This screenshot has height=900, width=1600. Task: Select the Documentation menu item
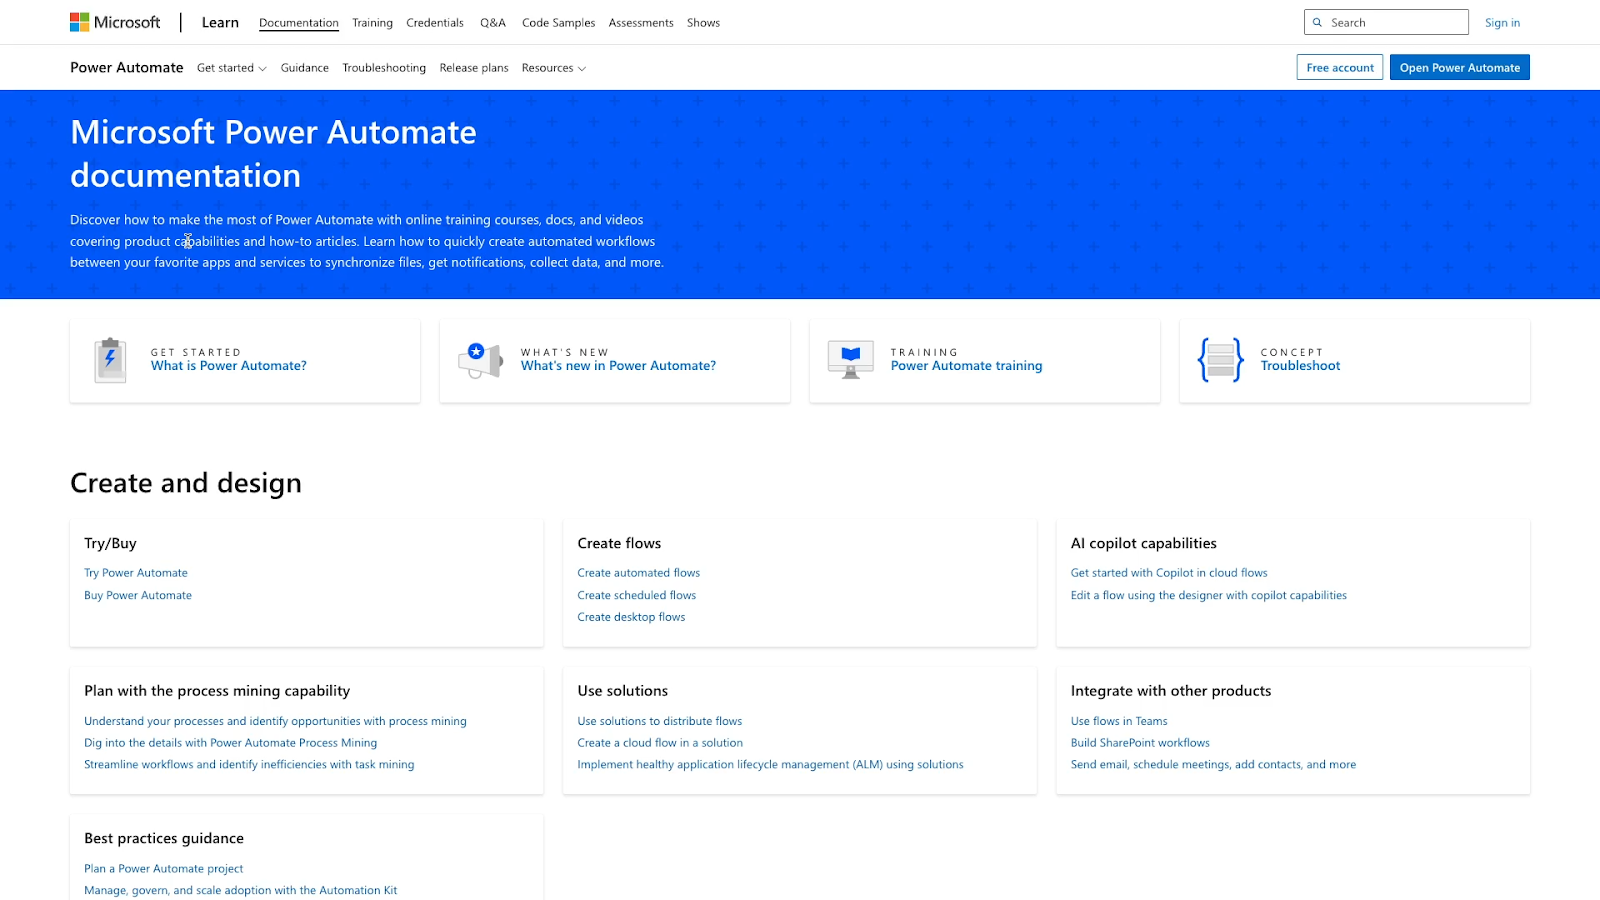[299, 23]
